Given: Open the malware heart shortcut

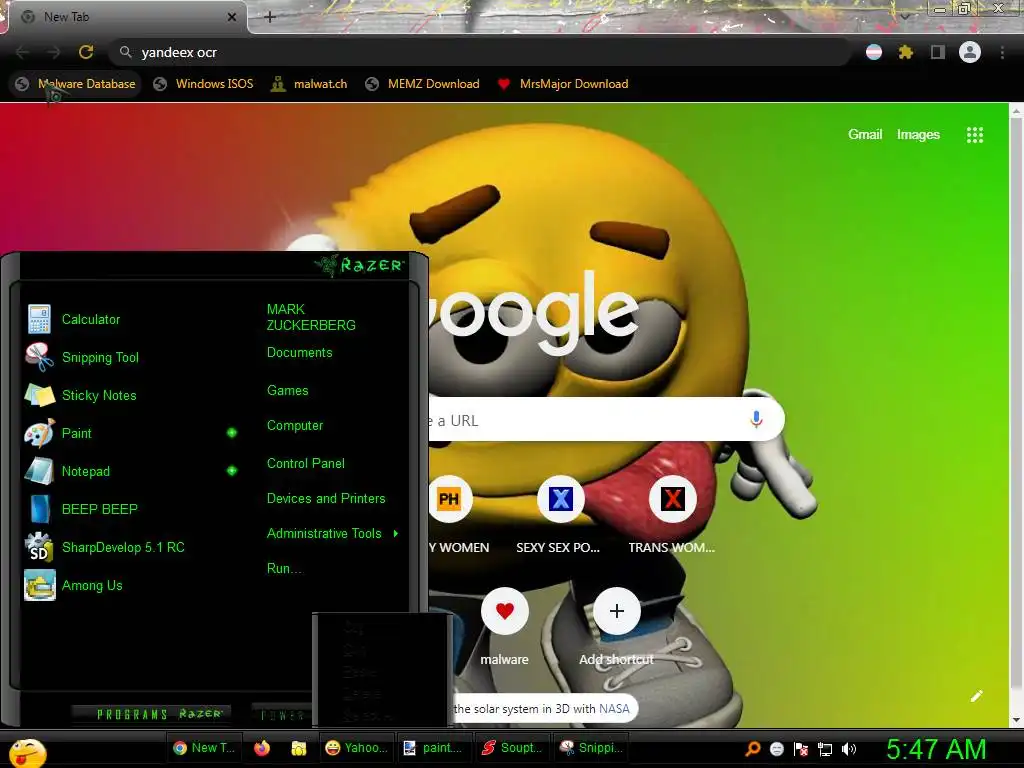Looking at the screenshot, I should [x=505, y=611].
